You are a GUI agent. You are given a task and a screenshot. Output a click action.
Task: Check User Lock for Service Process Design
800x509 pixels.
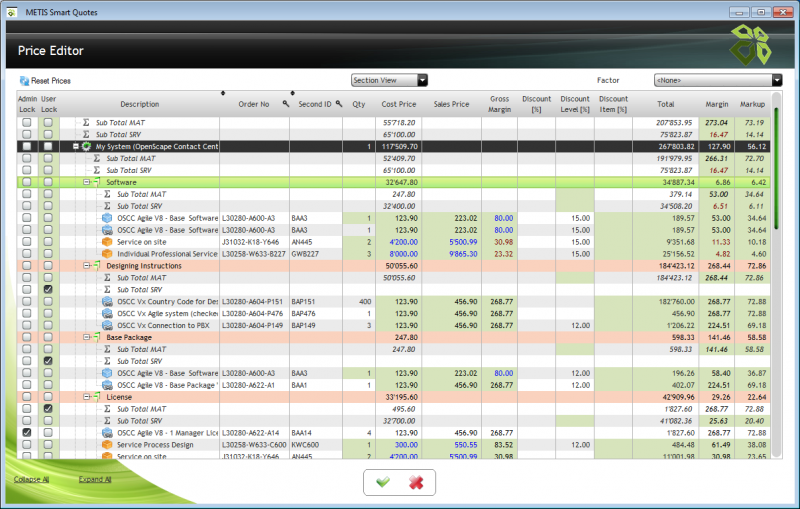click(48, 445)
